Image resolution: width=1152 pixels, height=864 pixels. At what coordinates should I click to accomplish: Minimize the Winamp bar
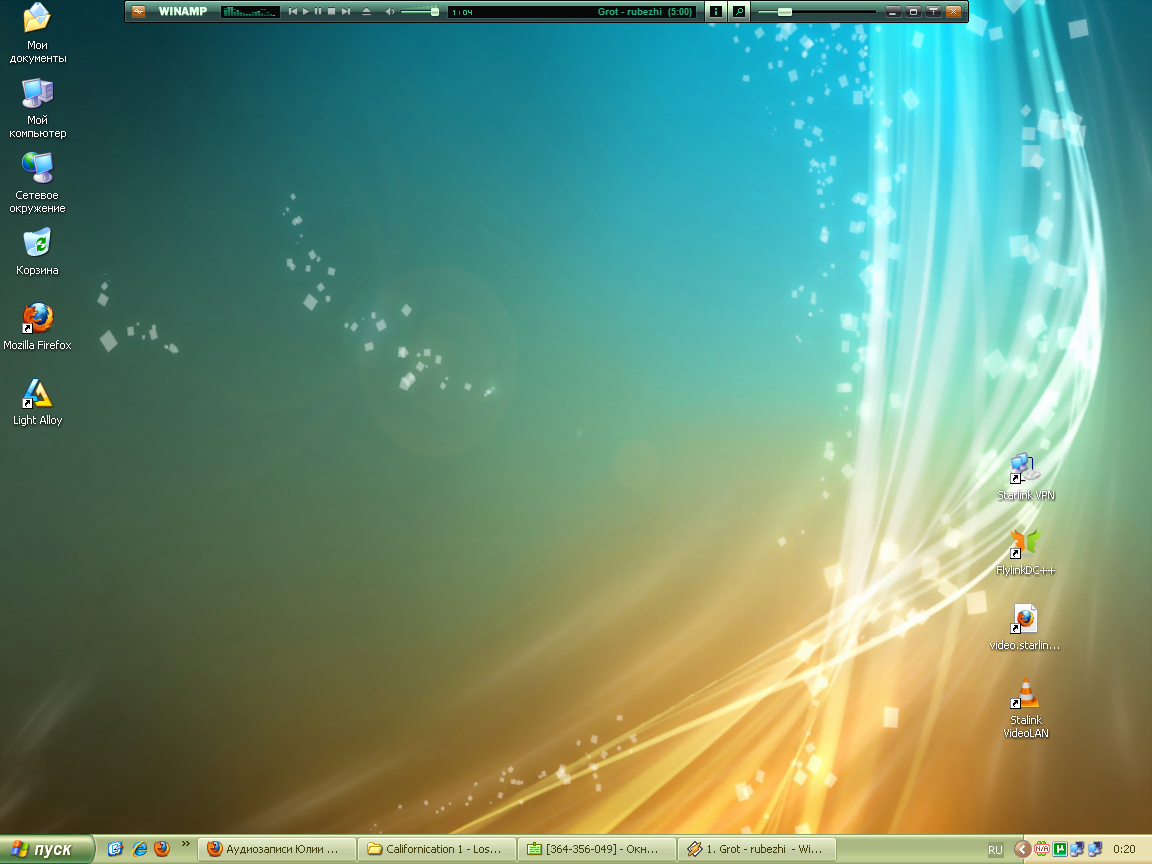[893, 12]
